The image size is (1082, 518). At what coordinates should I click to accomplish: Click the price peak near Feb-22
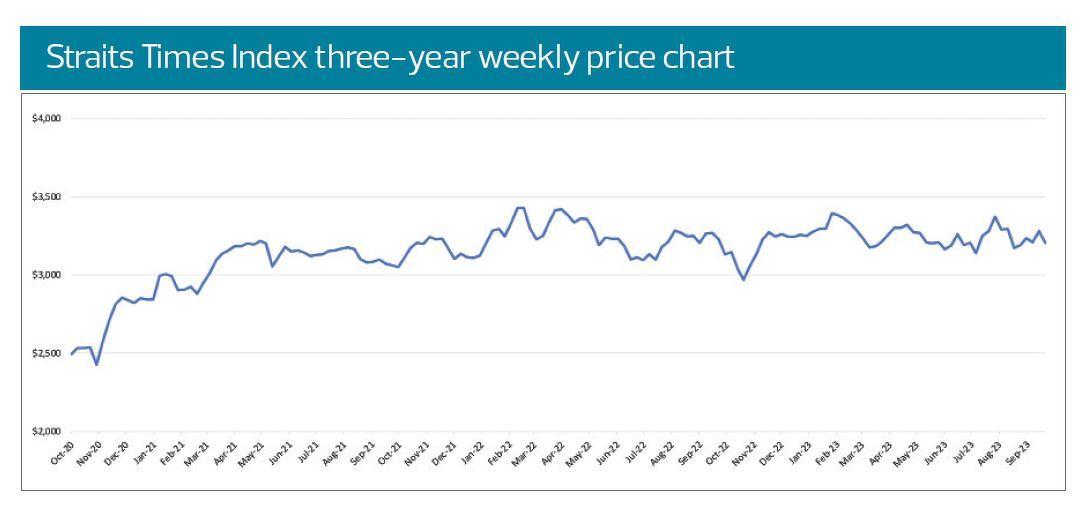pyautogui.click(x=519, y=208)
